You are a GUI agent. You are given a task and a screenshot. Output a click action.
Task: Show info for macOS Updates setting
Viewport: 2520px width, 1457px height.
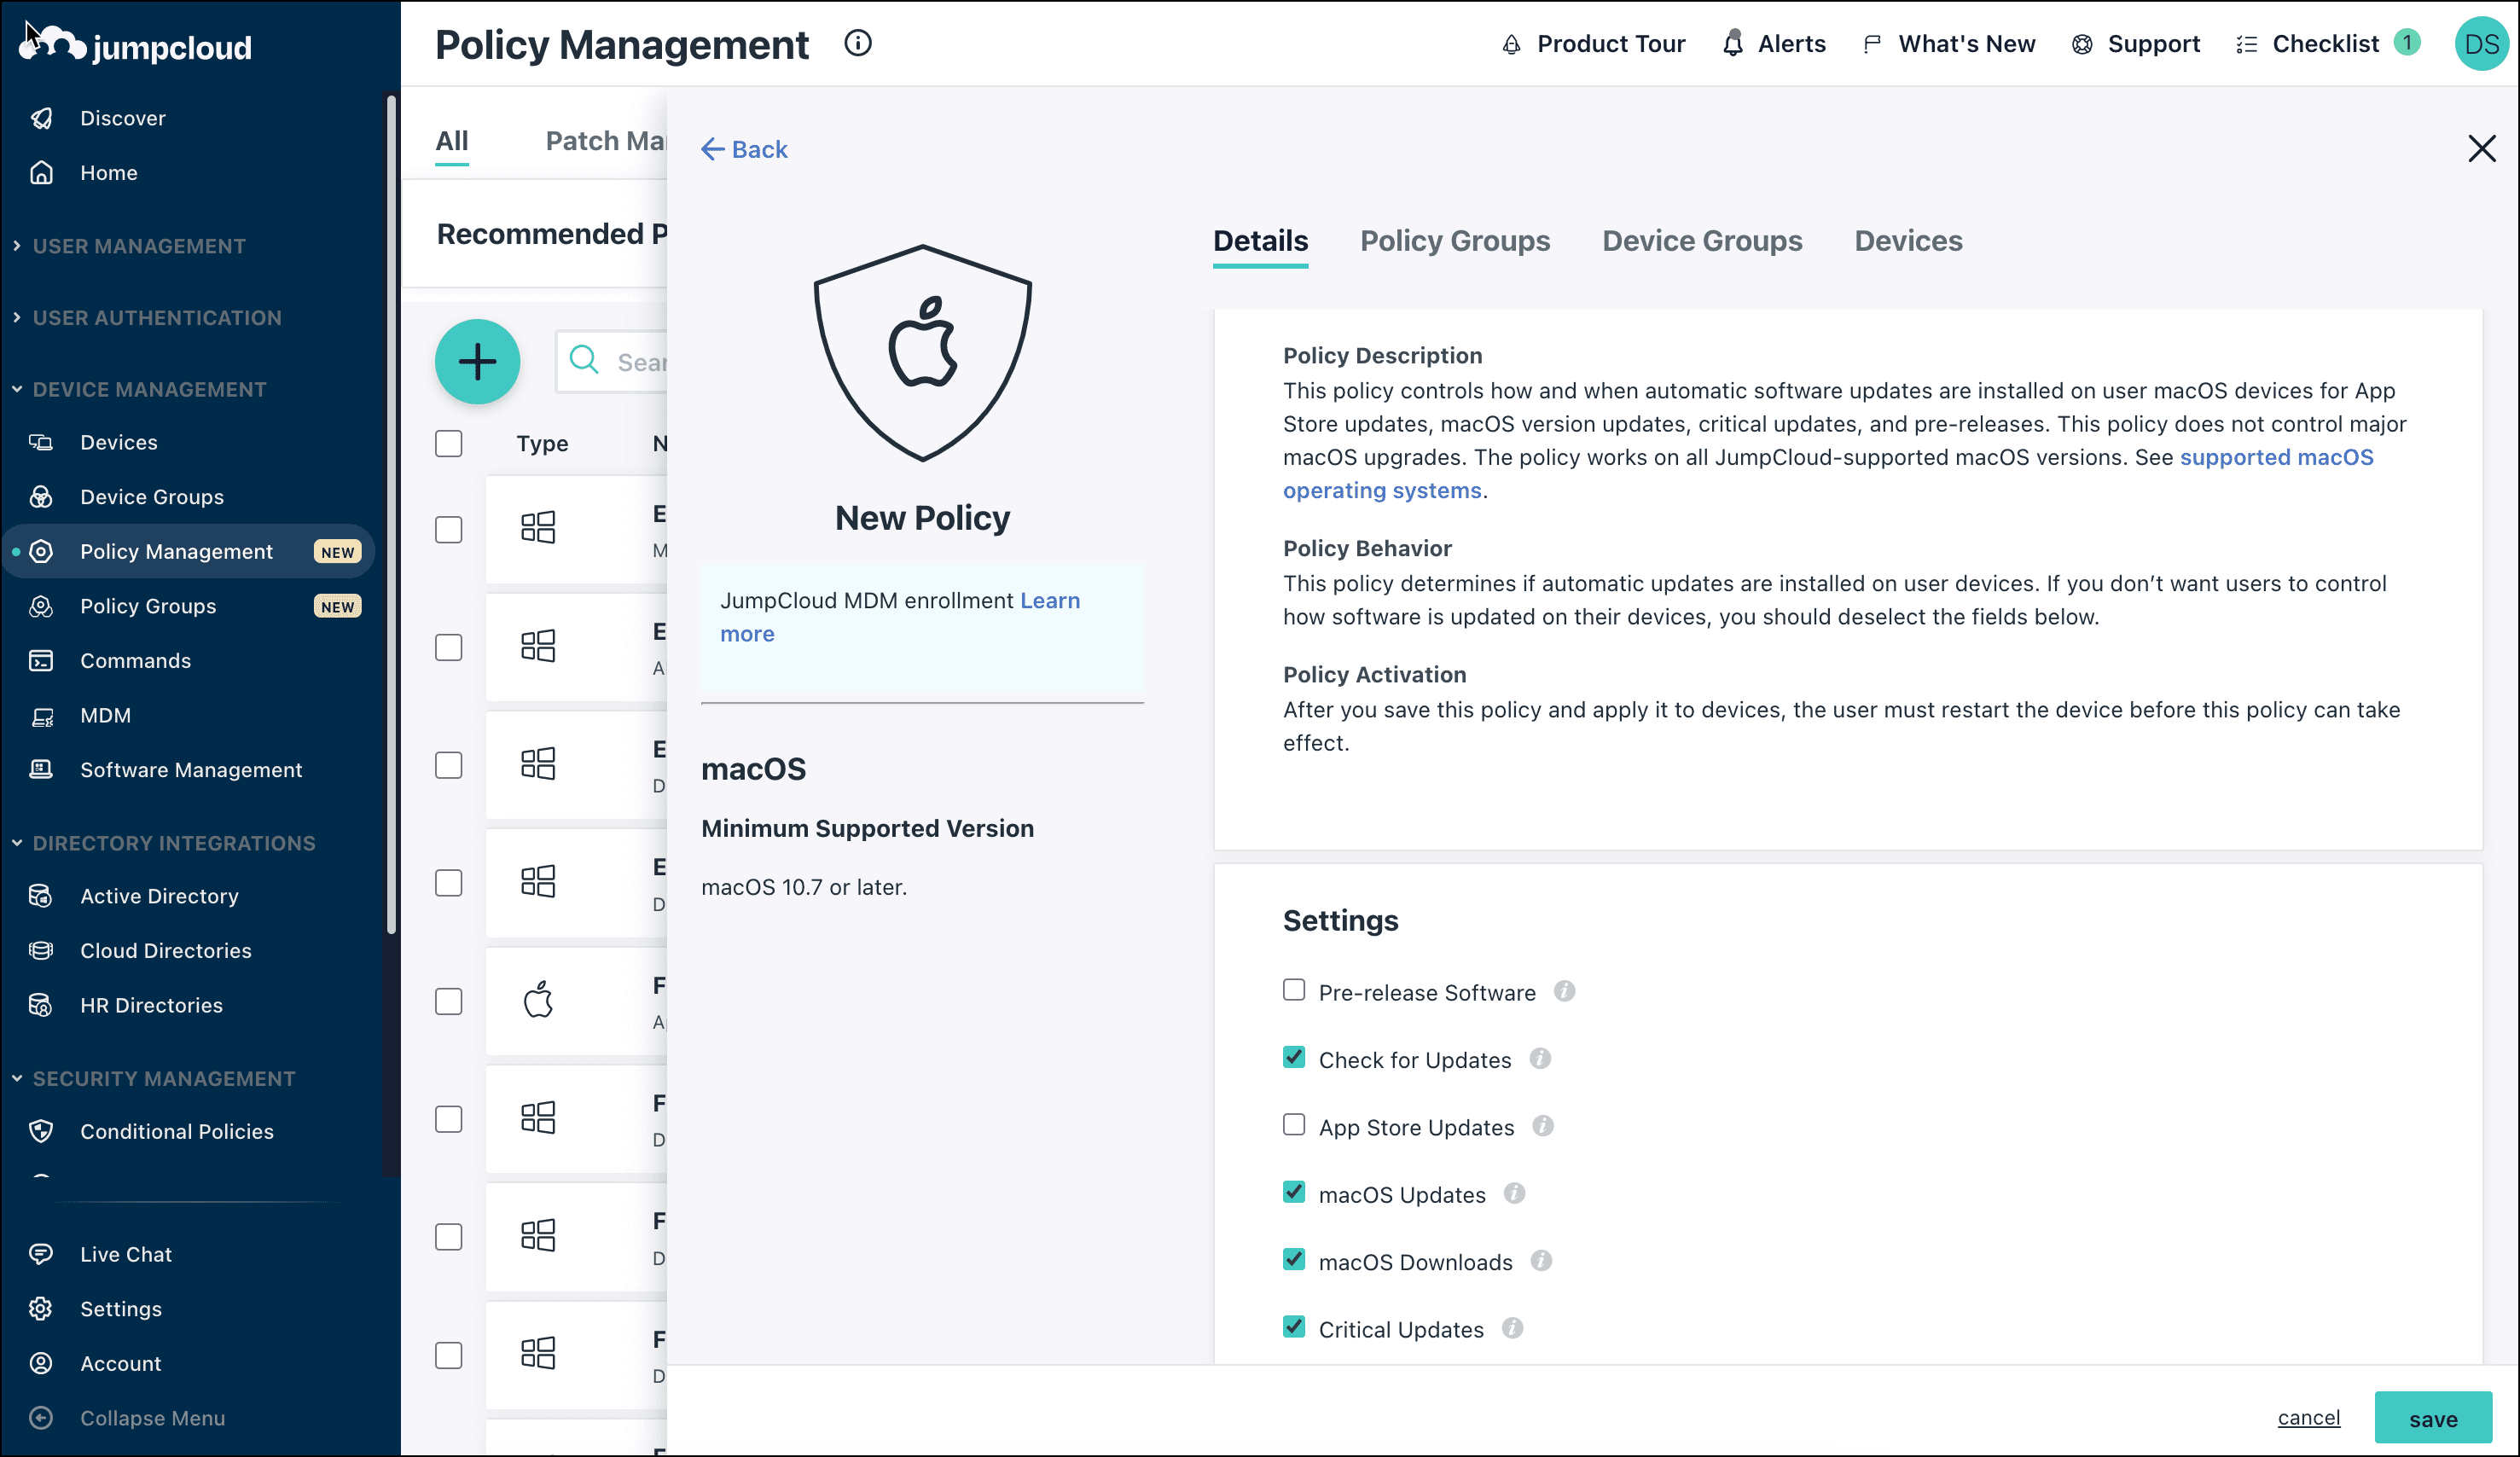(1514, 1193)
